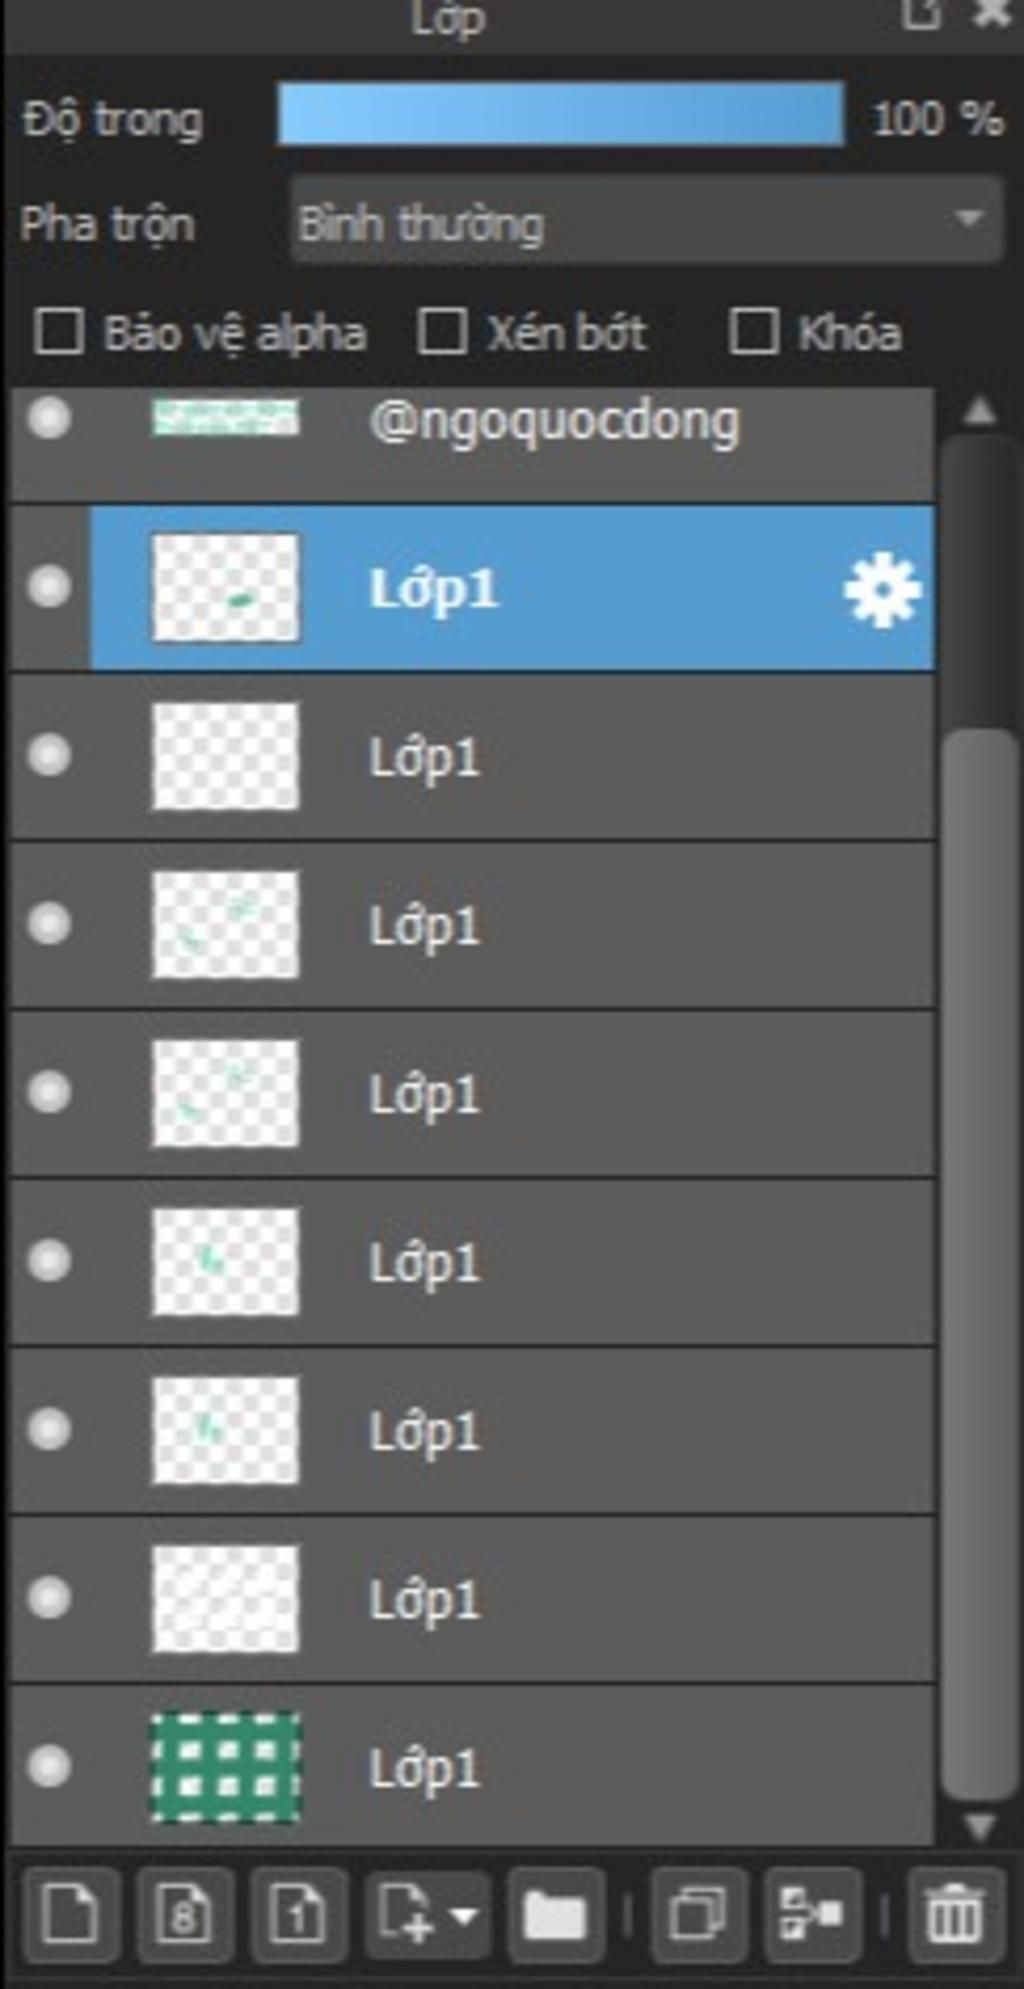Image resolution: width=1024 pixels, height=1989 pixels.
Task: Select the layer with the green grid thumbnail
Action: 472,1767
